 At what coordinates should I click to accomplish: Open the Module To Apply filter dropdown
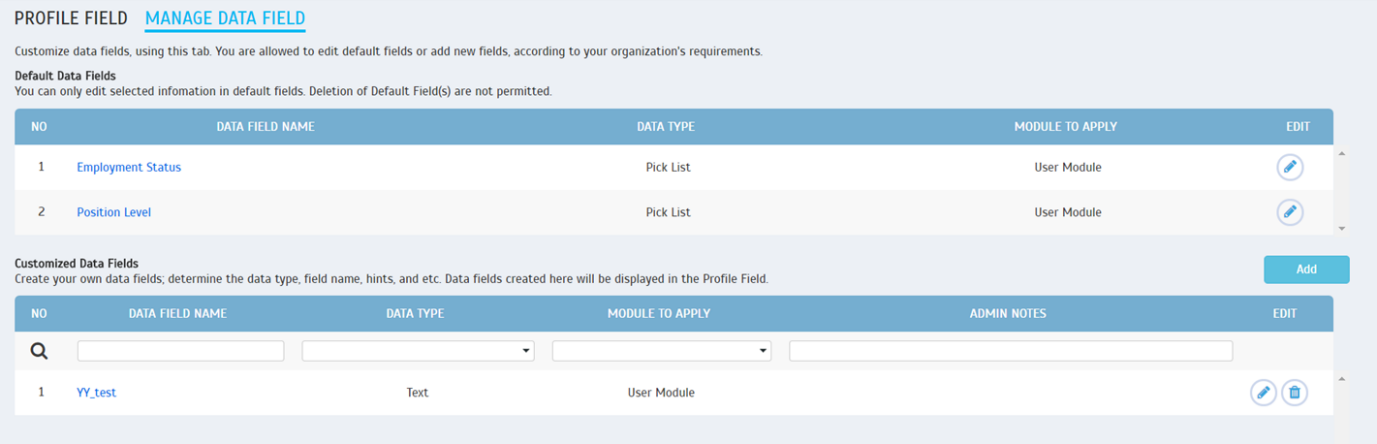[x=661, y=351]
